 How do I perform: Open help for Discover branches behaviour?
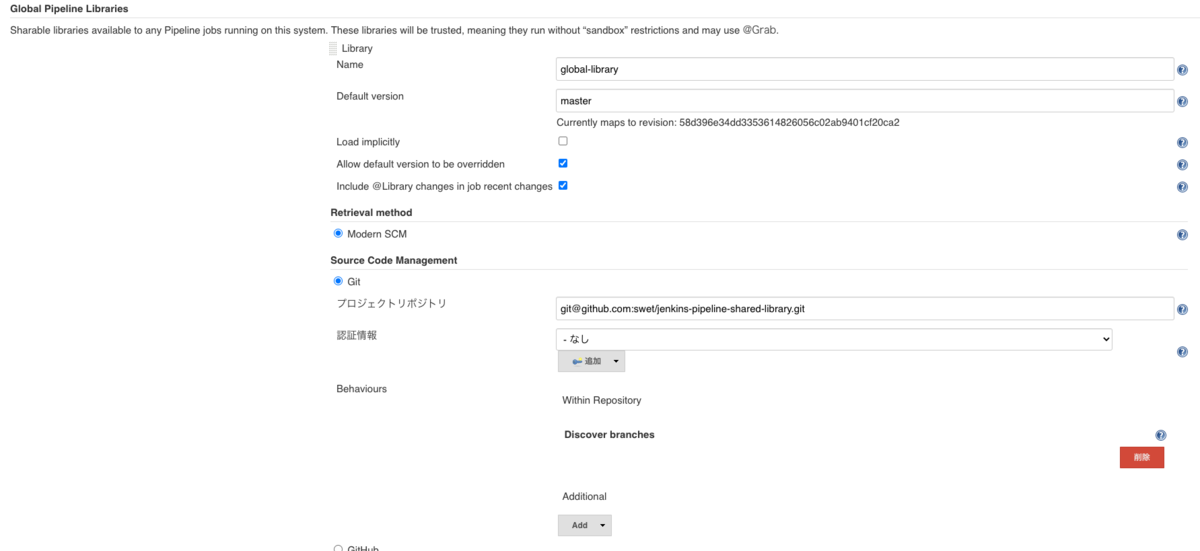[x=1160, y=436]
